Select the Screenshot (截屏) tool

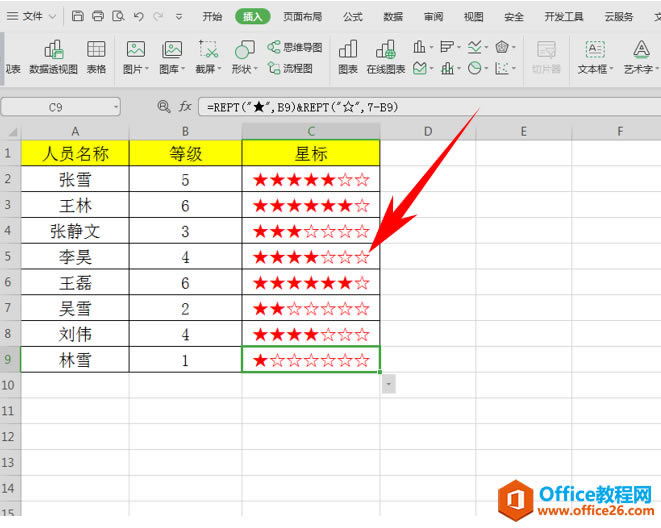point(208,57)
